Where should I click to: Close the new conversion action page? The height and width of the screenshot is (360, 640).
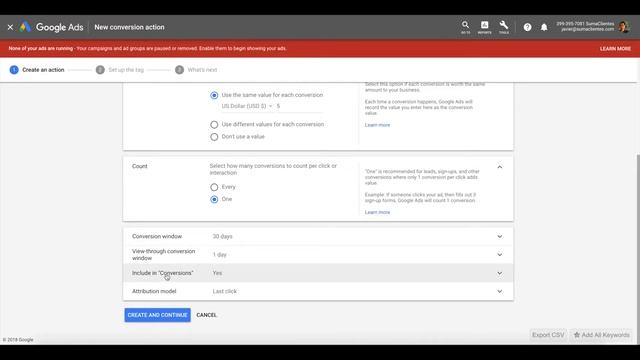pos(10,27)
